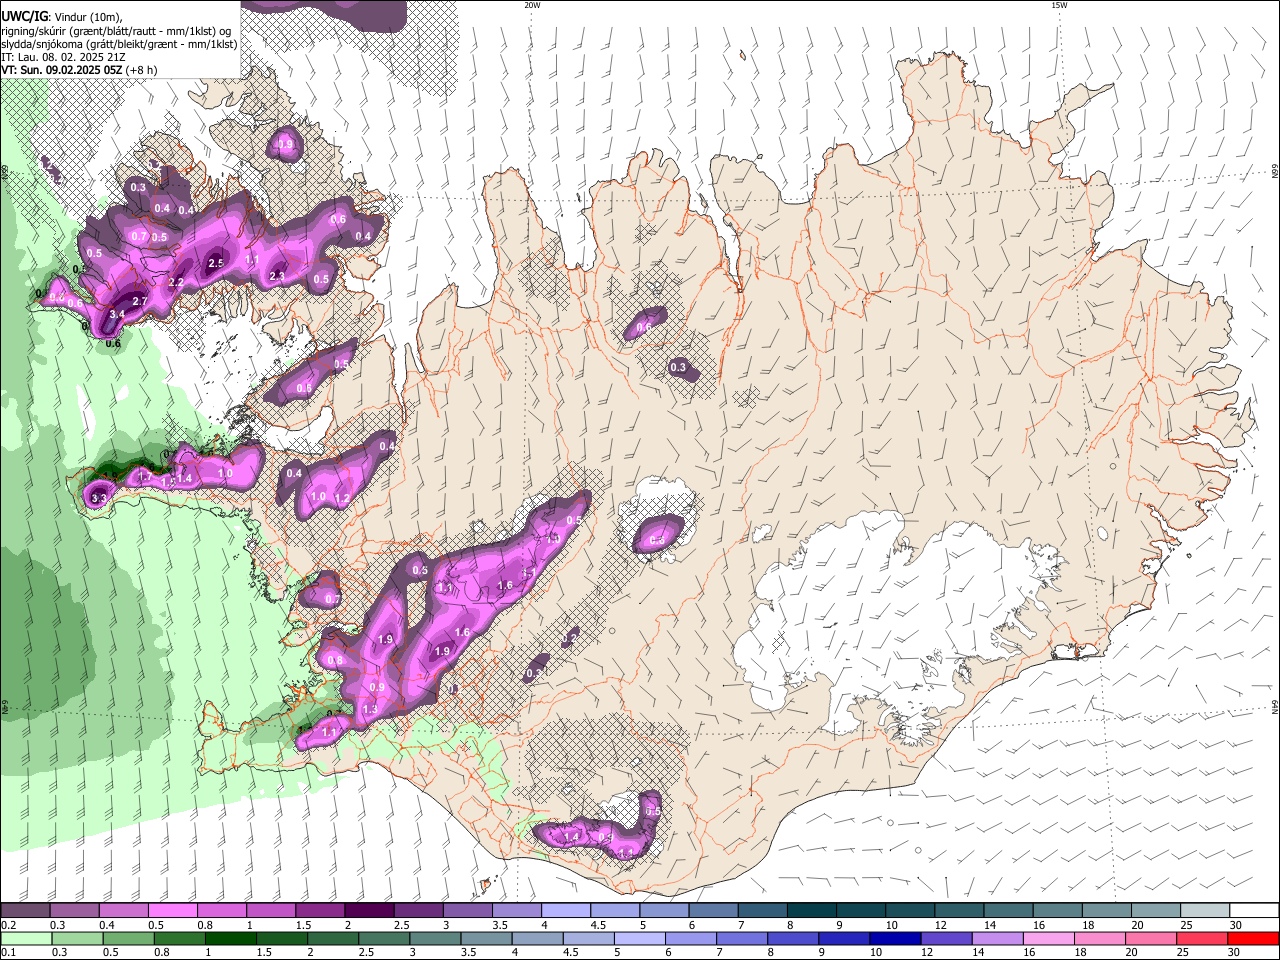
Task: Click the pale green 0.1–0.3 rain legend swatch
Action: click(x=27, y=938)
